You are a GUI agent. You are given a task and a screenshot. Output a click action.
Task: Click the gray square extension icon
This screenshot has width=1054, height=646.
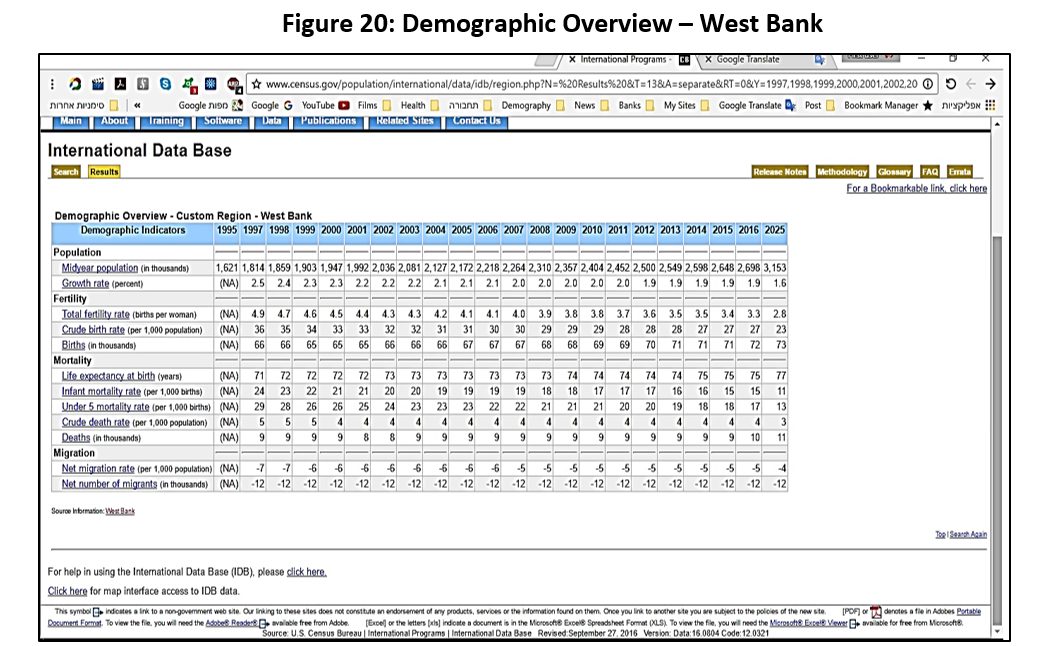143,84
